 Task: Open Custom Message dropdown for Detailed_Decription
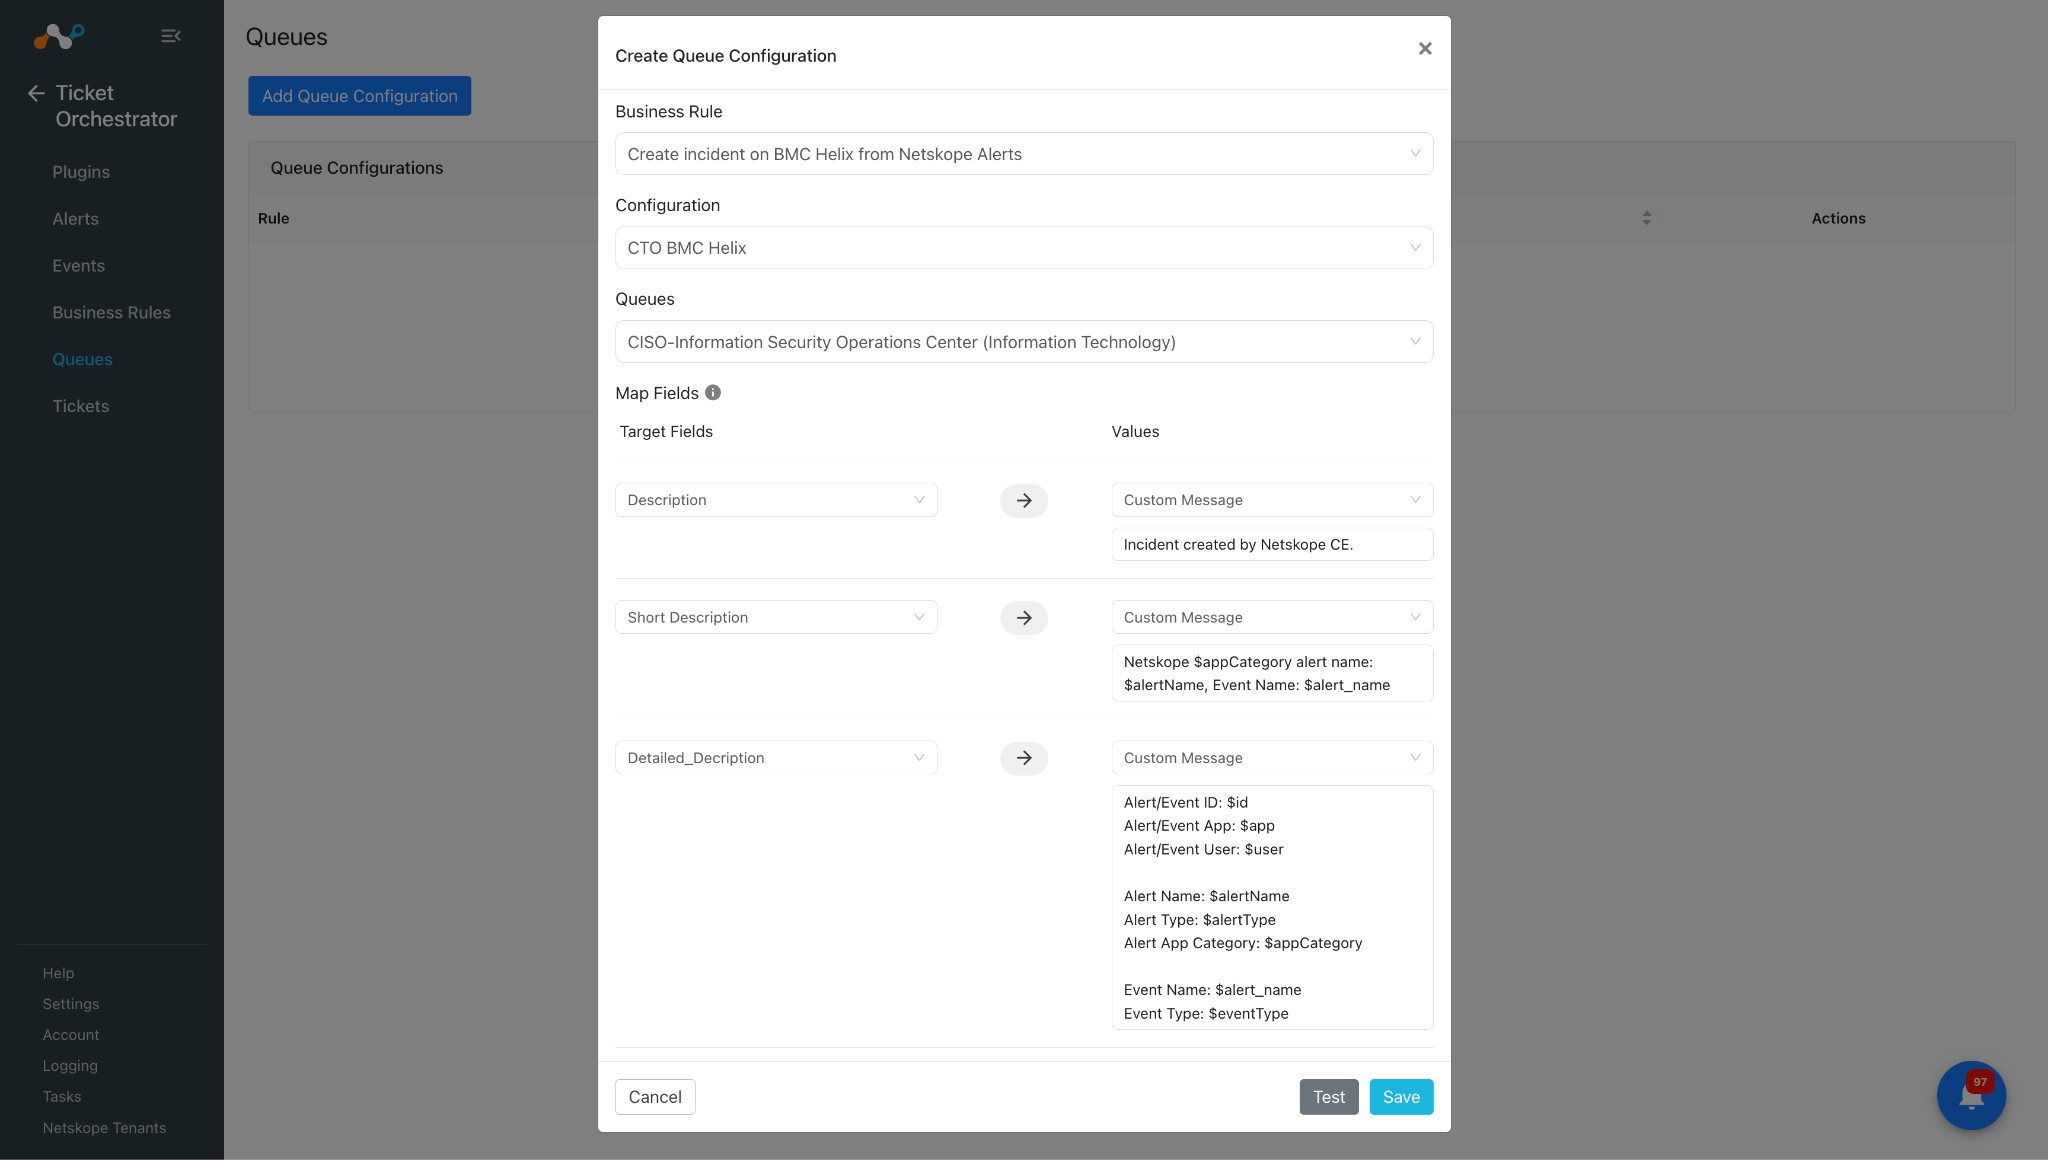point(1272,758)
